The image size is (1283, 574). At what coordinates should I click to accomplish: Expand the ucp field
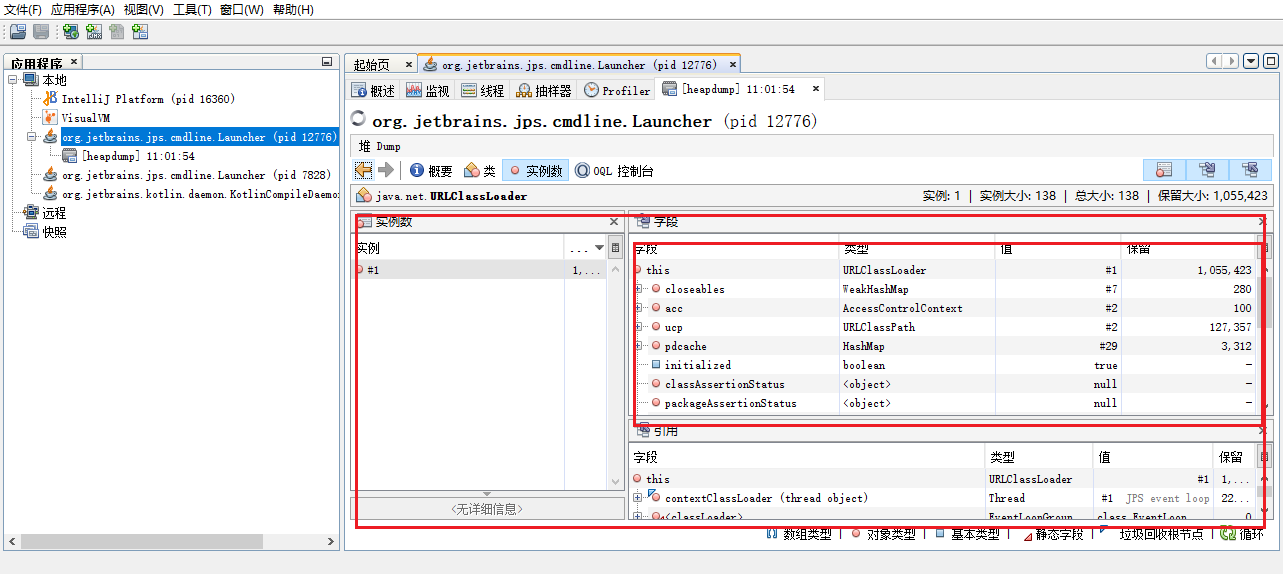click(x=638, y=327)
